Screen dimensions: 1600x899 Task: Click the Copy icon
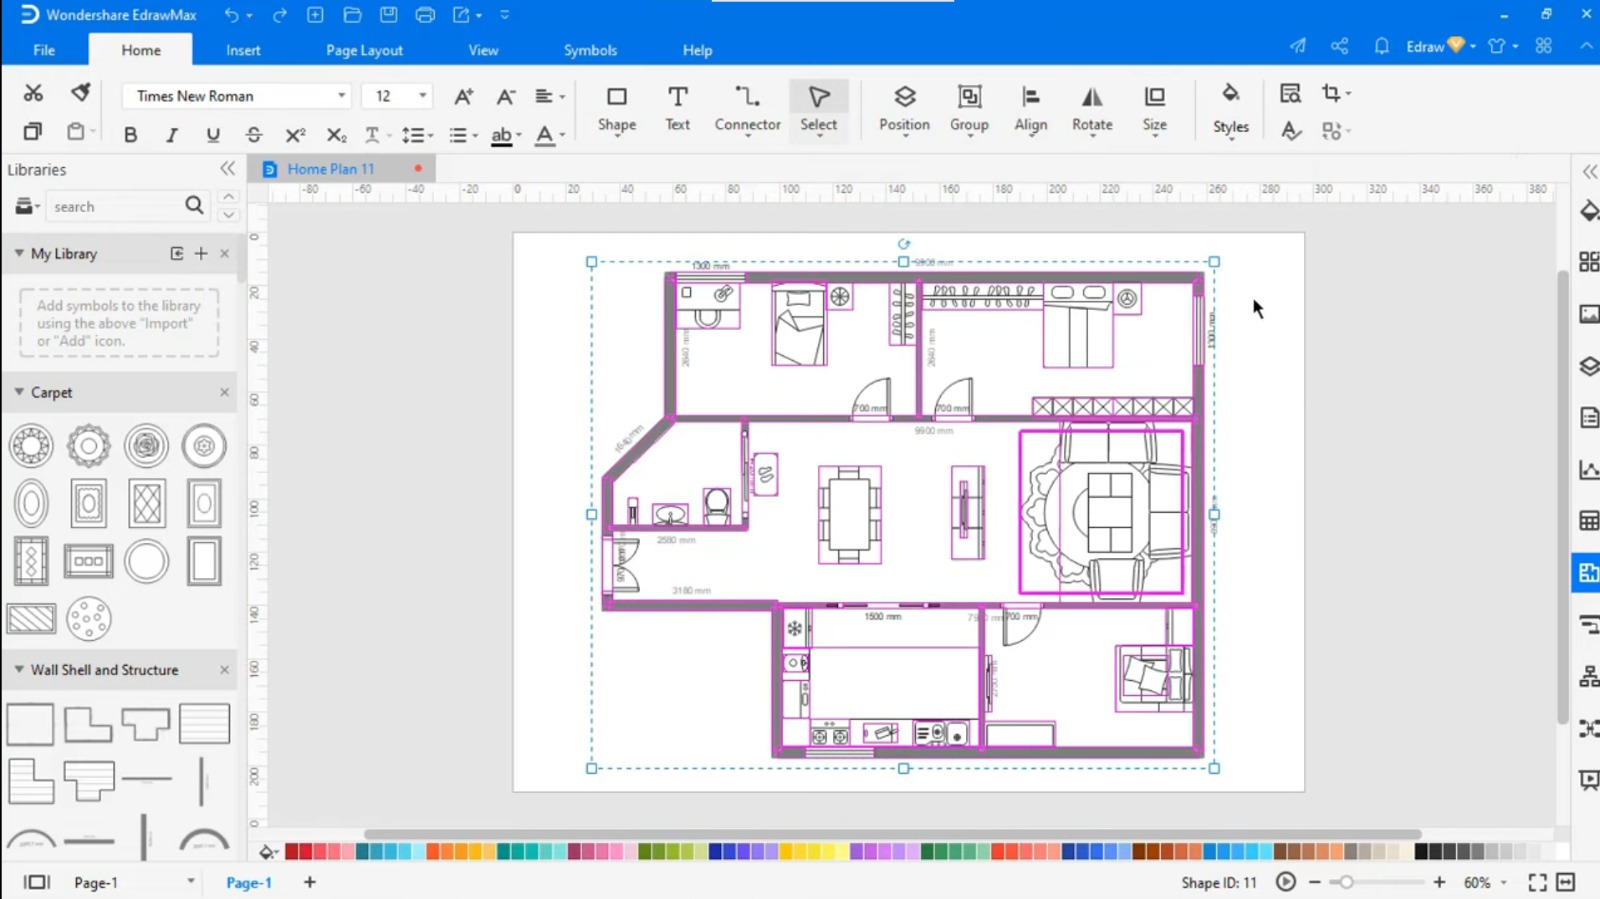(33, 132)
